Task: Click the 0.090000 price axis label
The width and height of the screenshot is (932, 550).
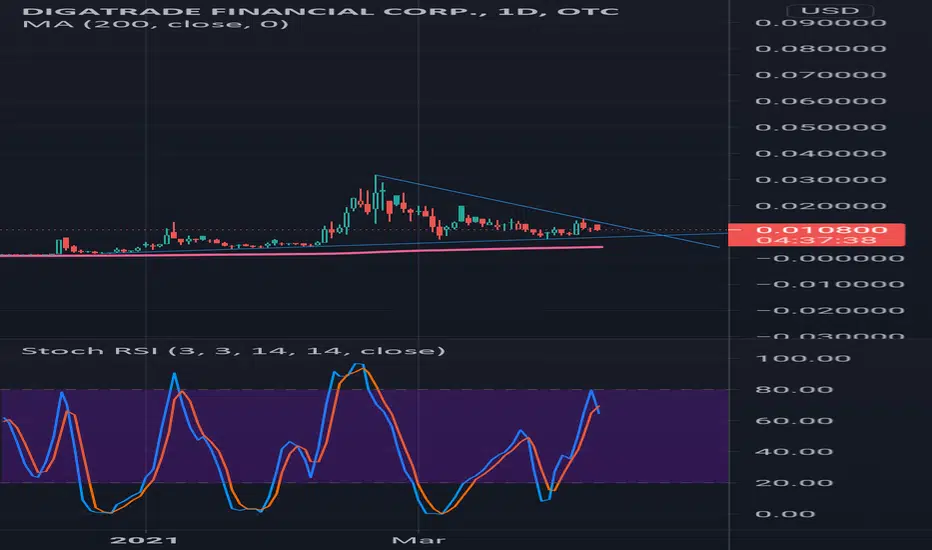Action: click(821, 23)
